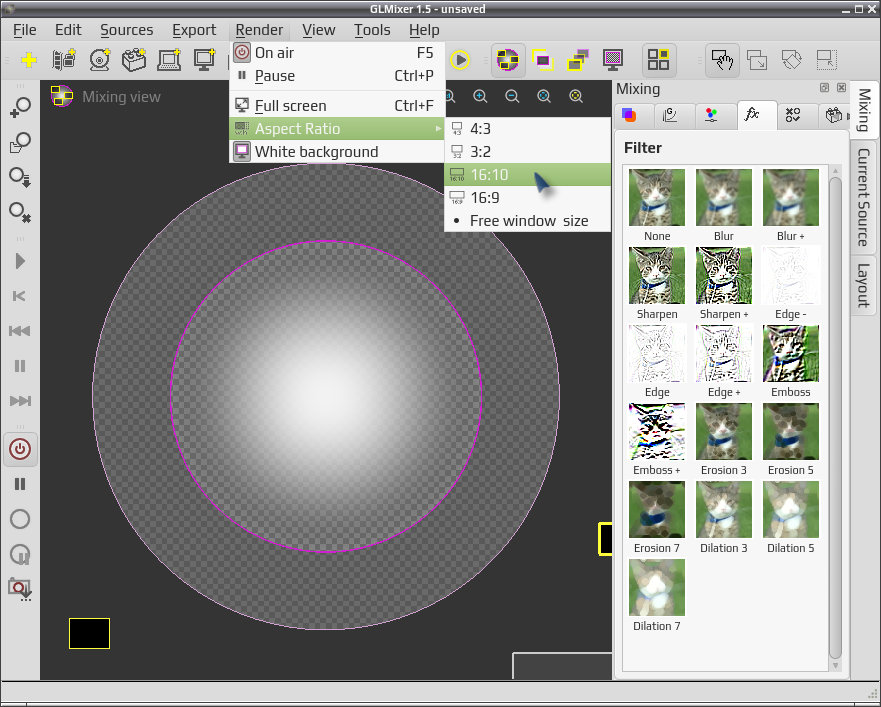Open the Rendering view monitor icon
The image size is (881, 707).
(x=612, y=60)
